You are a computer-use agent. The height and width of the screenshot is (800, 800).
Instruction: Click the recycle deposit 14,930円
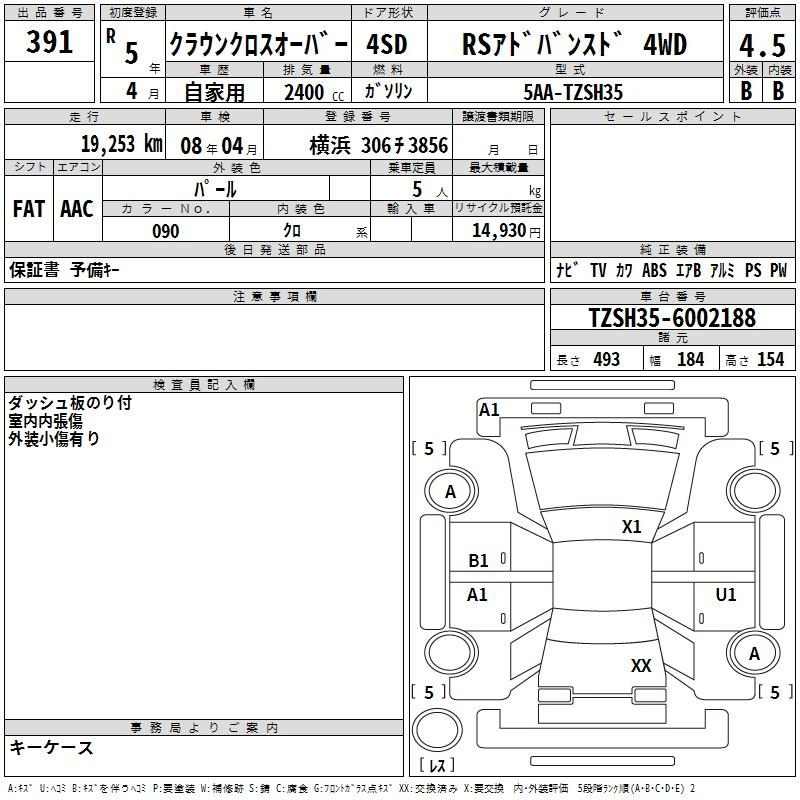(506, 231)
